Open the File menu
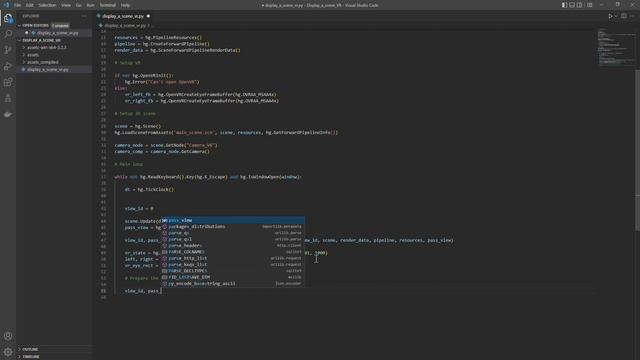Screen dimensions: 640x360 pos(18,5)
